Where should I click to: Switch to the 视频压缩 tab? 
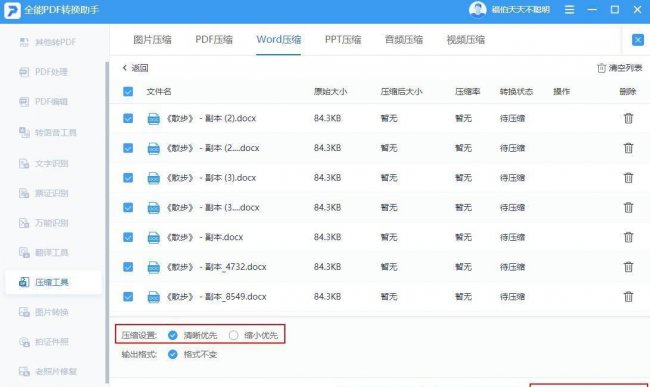pyautogui.click(x=466, y=40)
